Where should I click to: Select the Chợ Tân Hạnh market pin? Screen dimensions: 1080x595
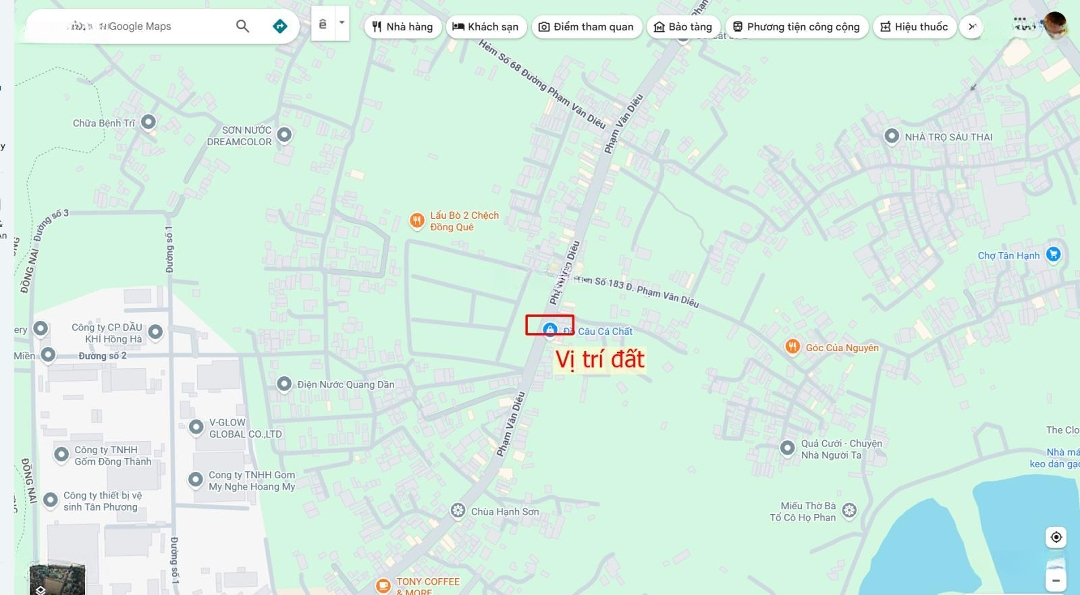coord(1052,254)
